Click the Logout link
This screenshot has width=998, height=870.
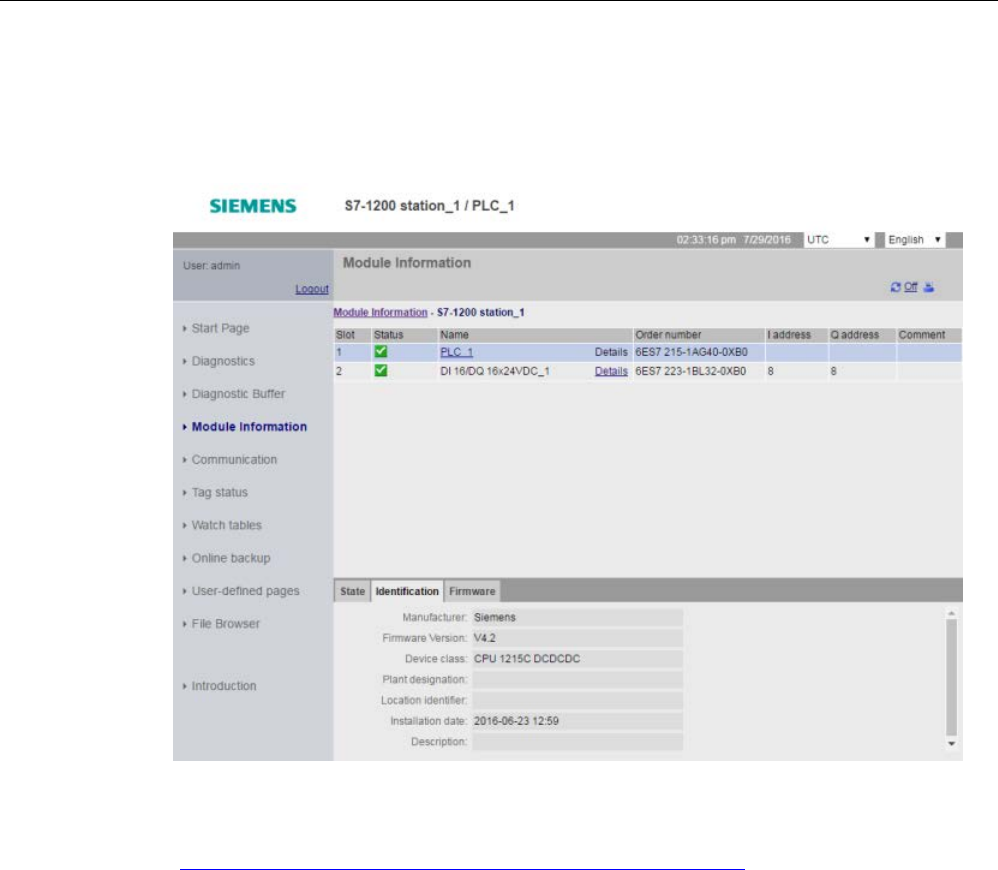pyautogui.click(x=312, y=289)
